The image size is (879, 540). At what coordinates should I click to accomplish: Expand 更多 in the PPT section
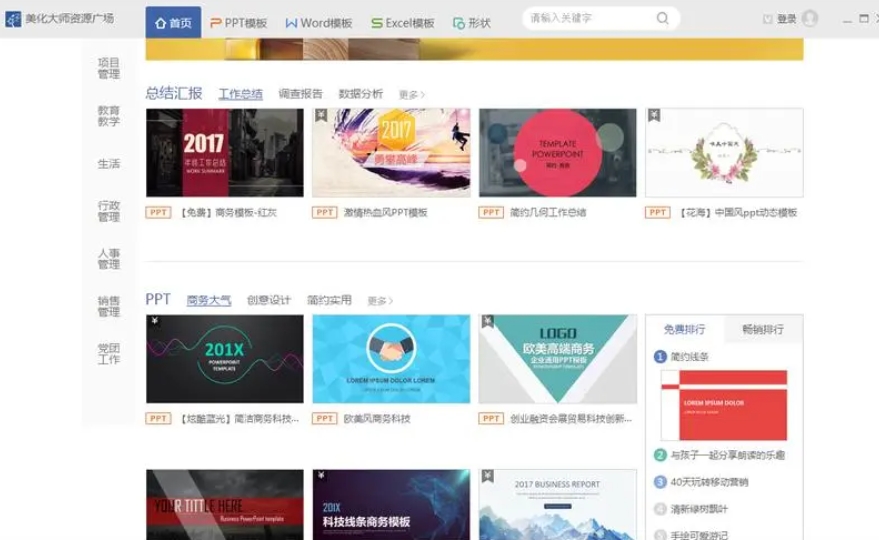(380, 301)
